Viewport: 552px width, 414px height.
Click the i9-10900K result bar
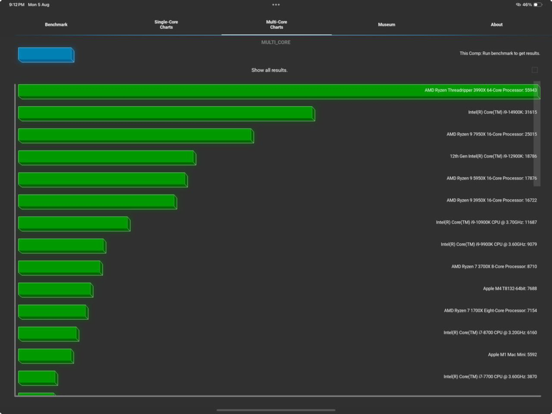pos(74,224)
